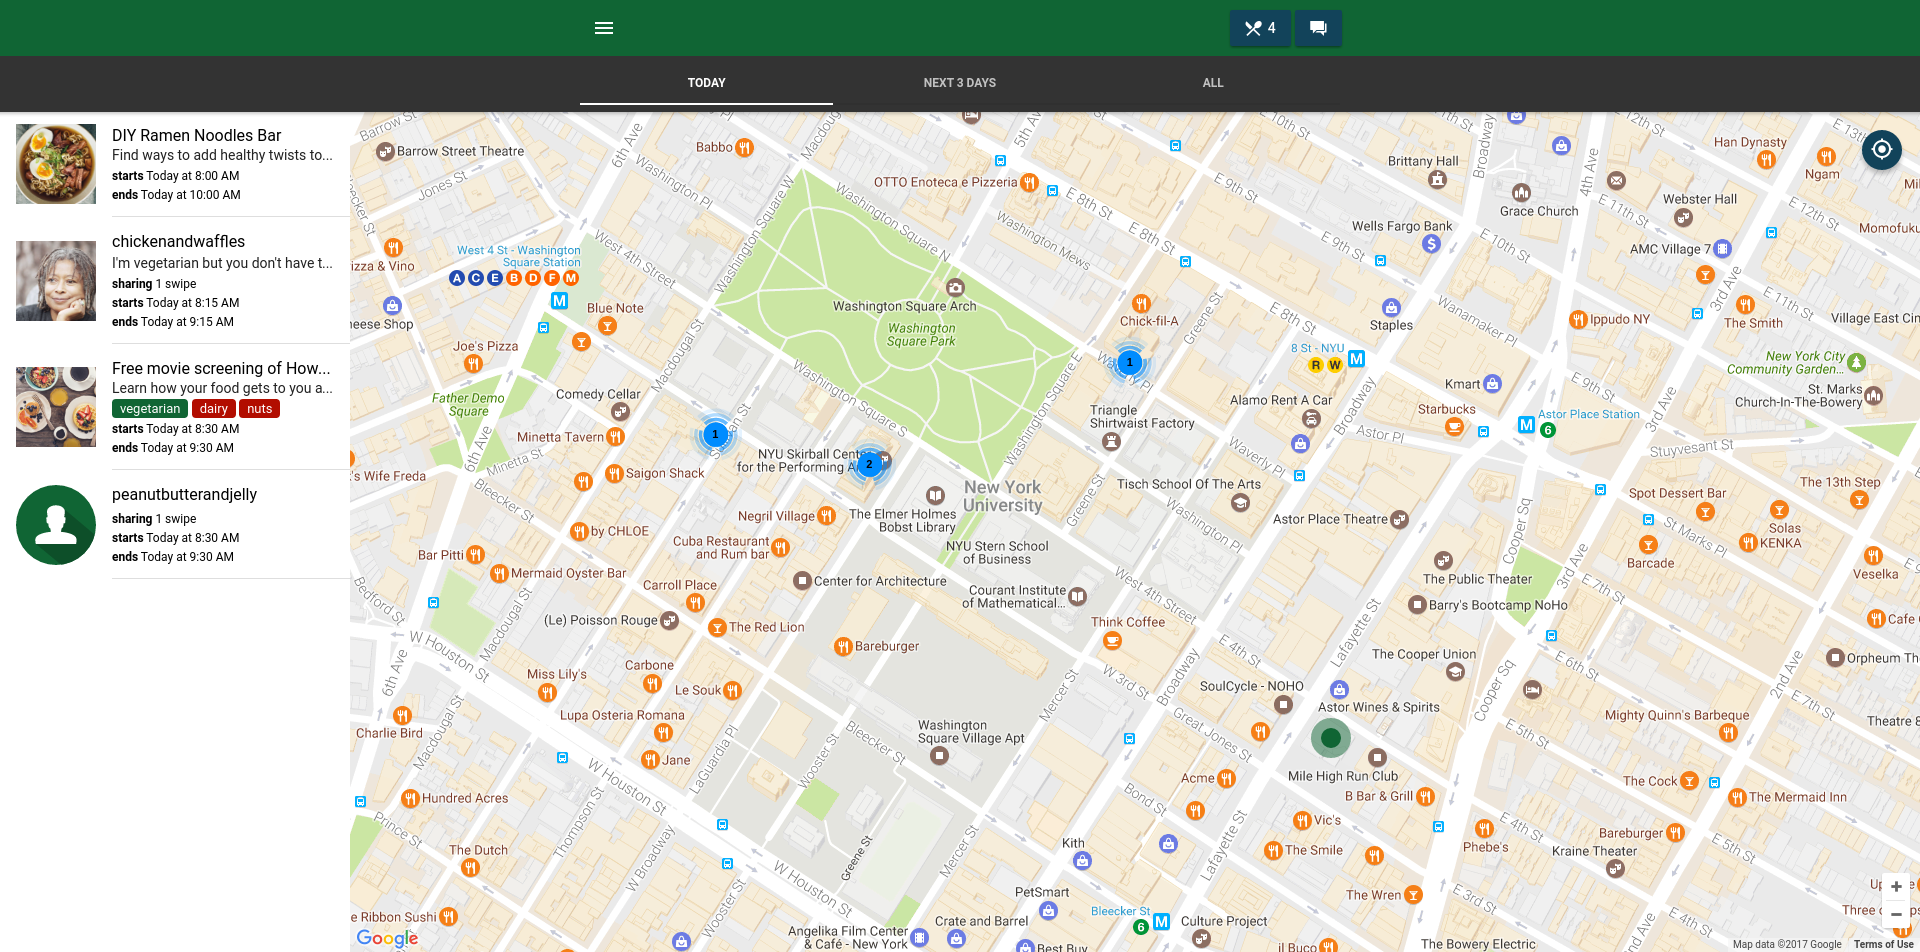Click AMC Village 7 cinema icon
The image size is (1920, 952).
1722,249
